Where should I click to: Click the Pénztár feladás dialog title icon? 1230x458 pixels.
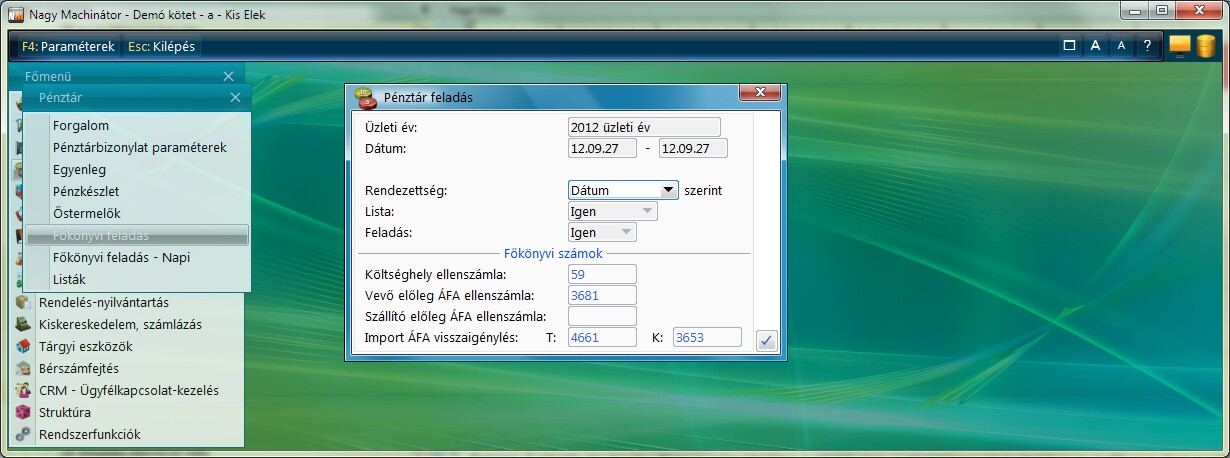tap(365, 97)
